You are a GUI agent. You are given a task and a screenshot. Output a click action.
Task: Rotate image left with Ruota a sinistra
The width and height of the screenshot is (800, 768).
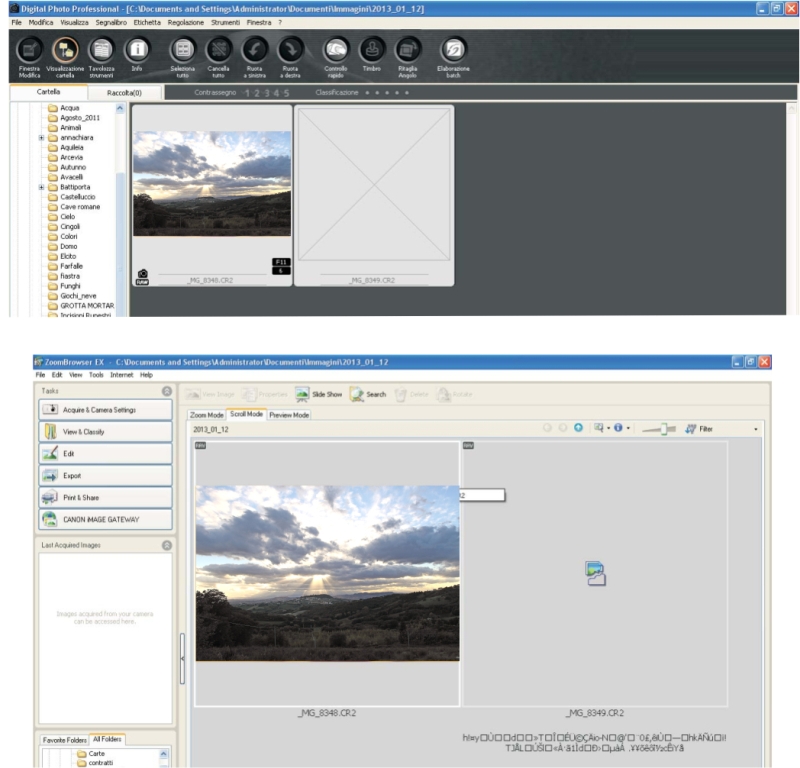pos(255,51)
